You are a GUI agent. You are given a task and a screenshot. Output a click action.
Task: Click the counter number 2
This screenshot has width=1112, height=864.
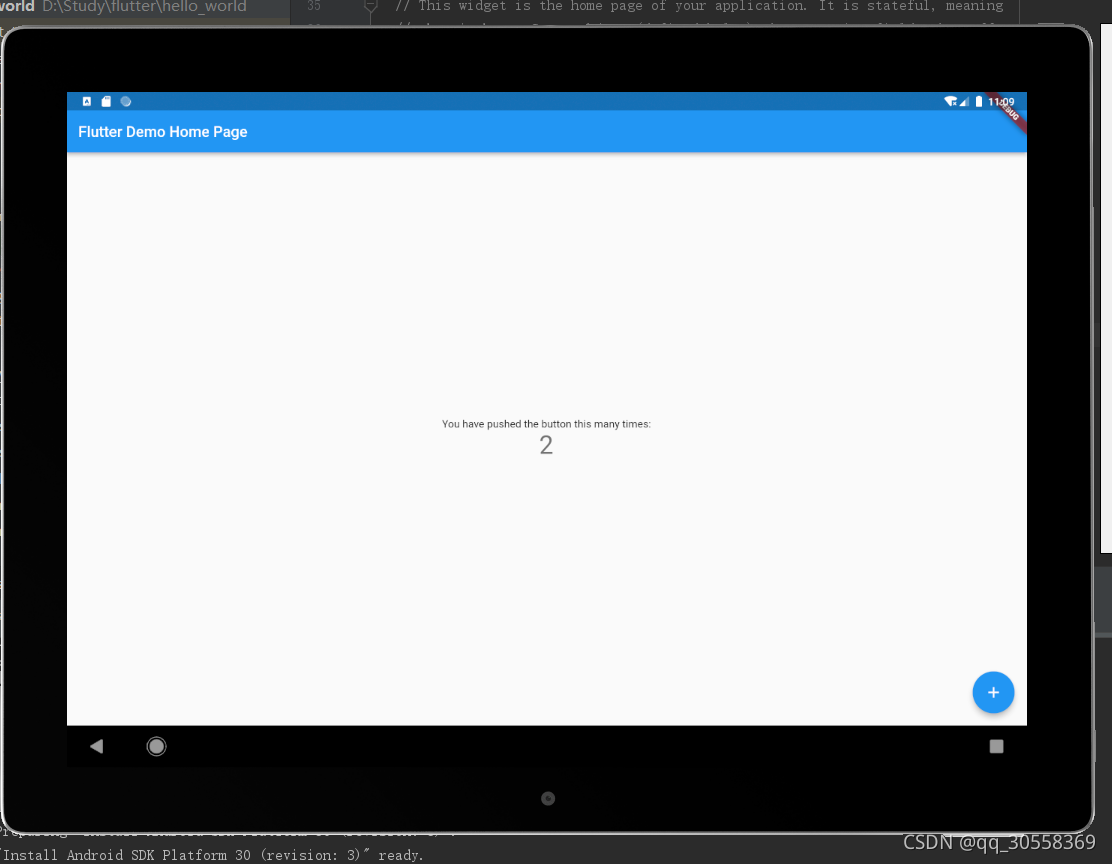[x=546, y=445]
